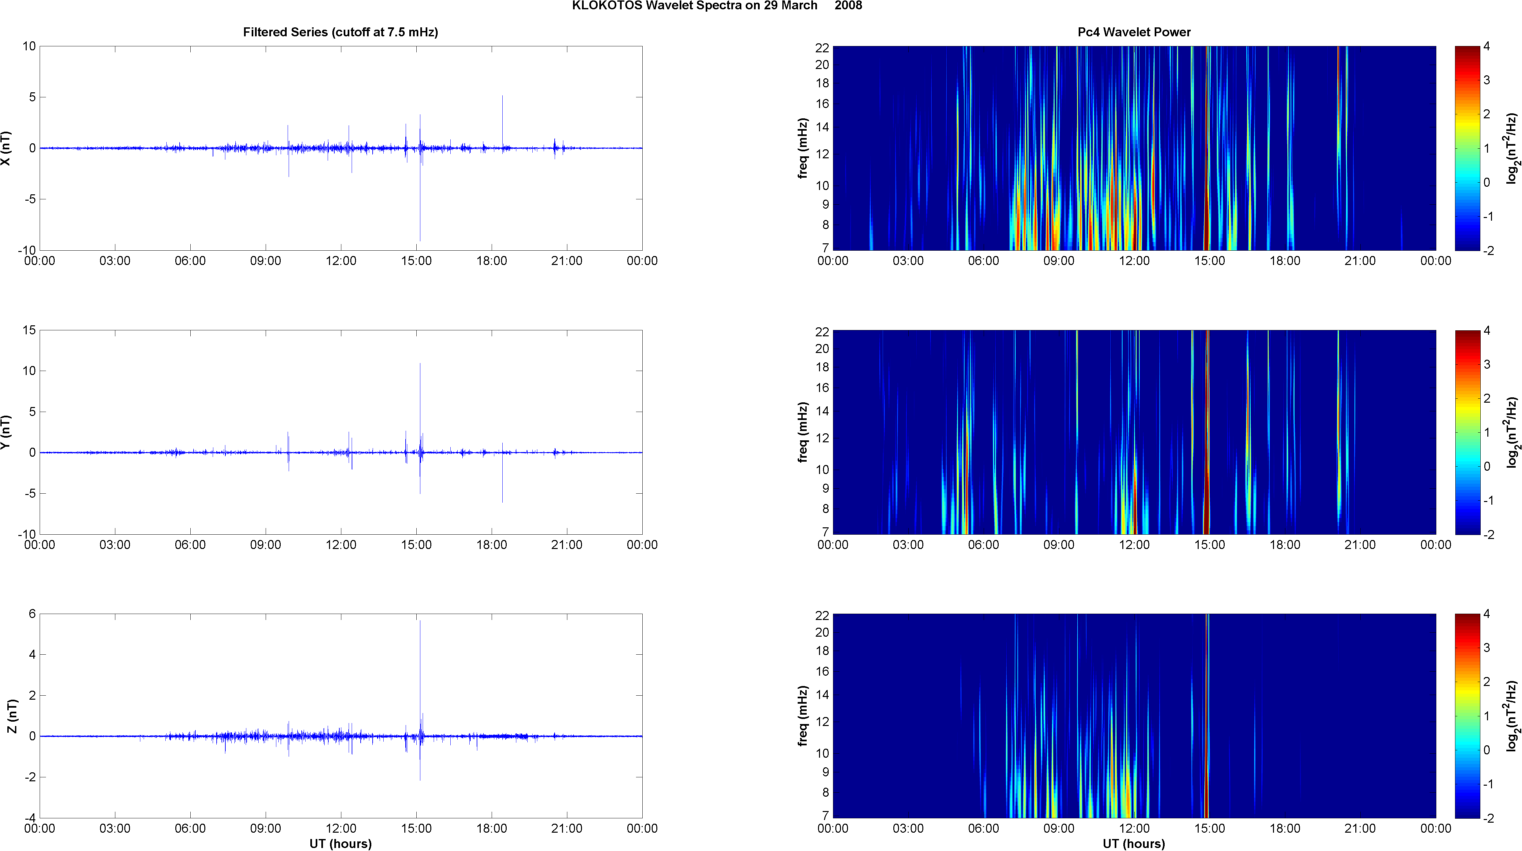Click the UT (hours) label under Z series
The width and height of the screenshot is (1522, 851).
[340, 844]
